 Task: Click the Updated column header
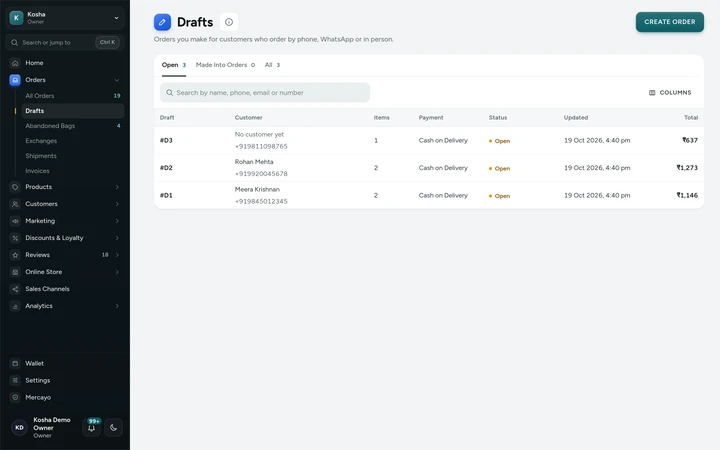point(576,118)
